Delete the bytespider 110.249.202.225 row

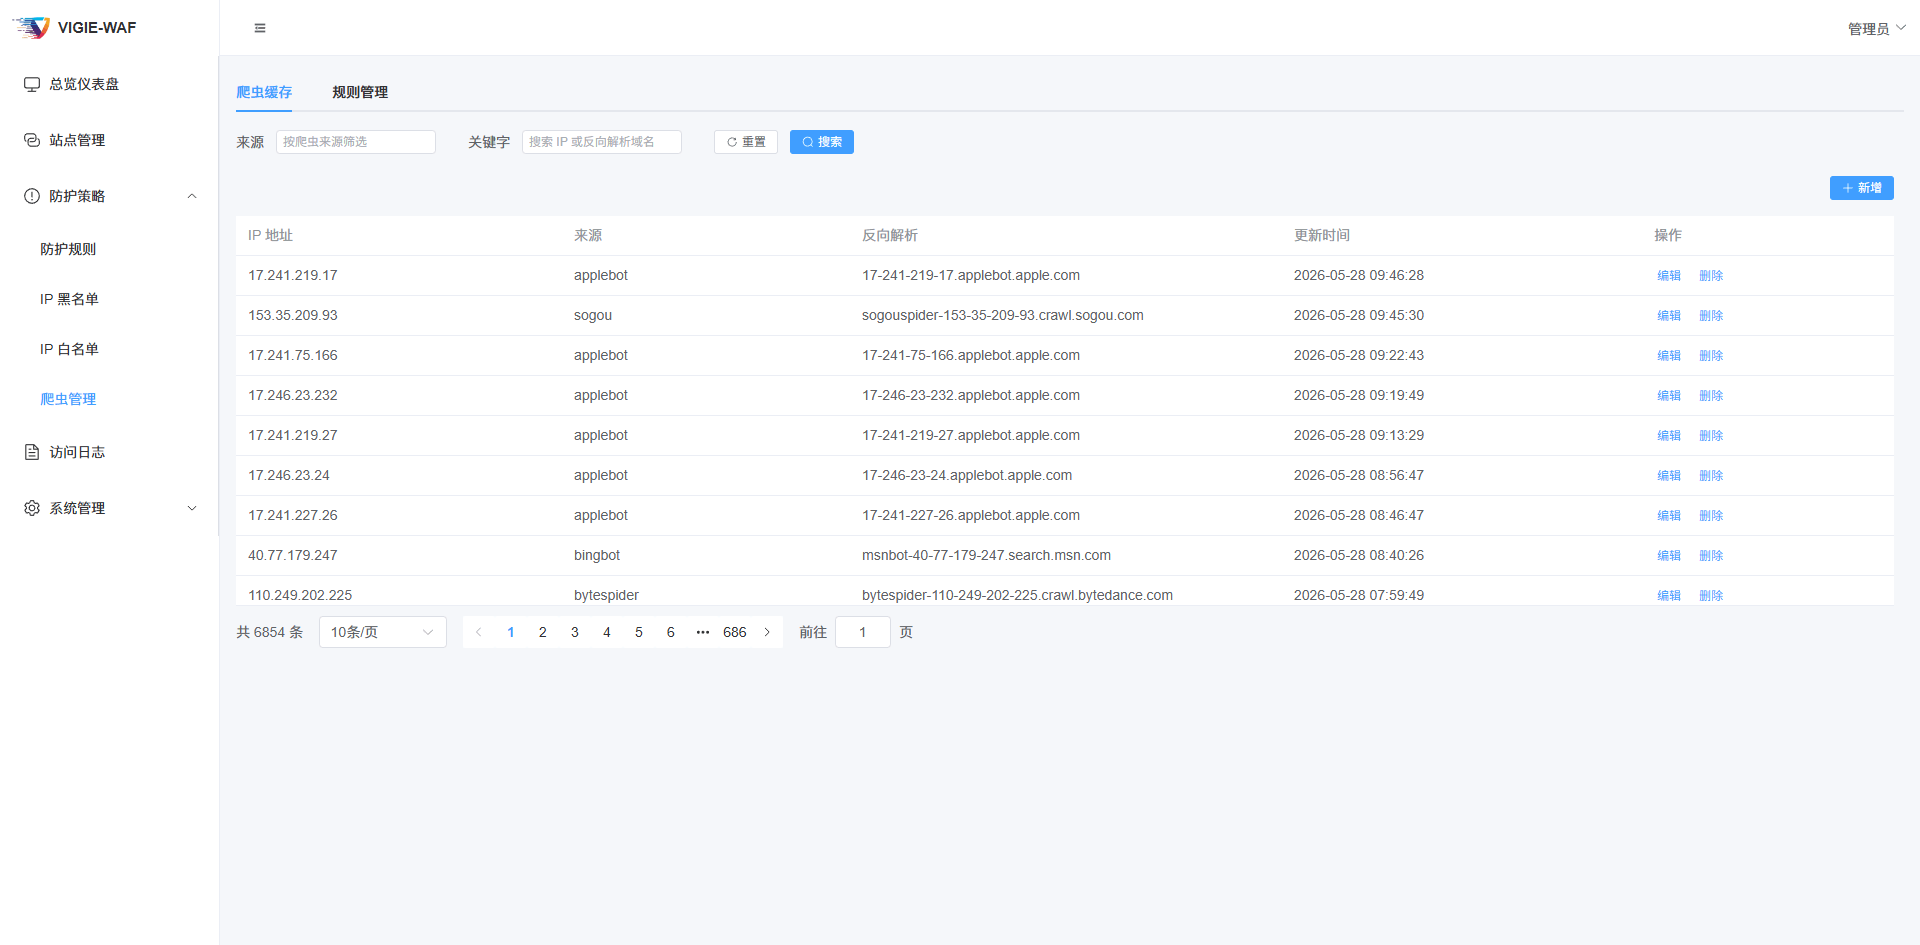click(x=1711, y=595)
